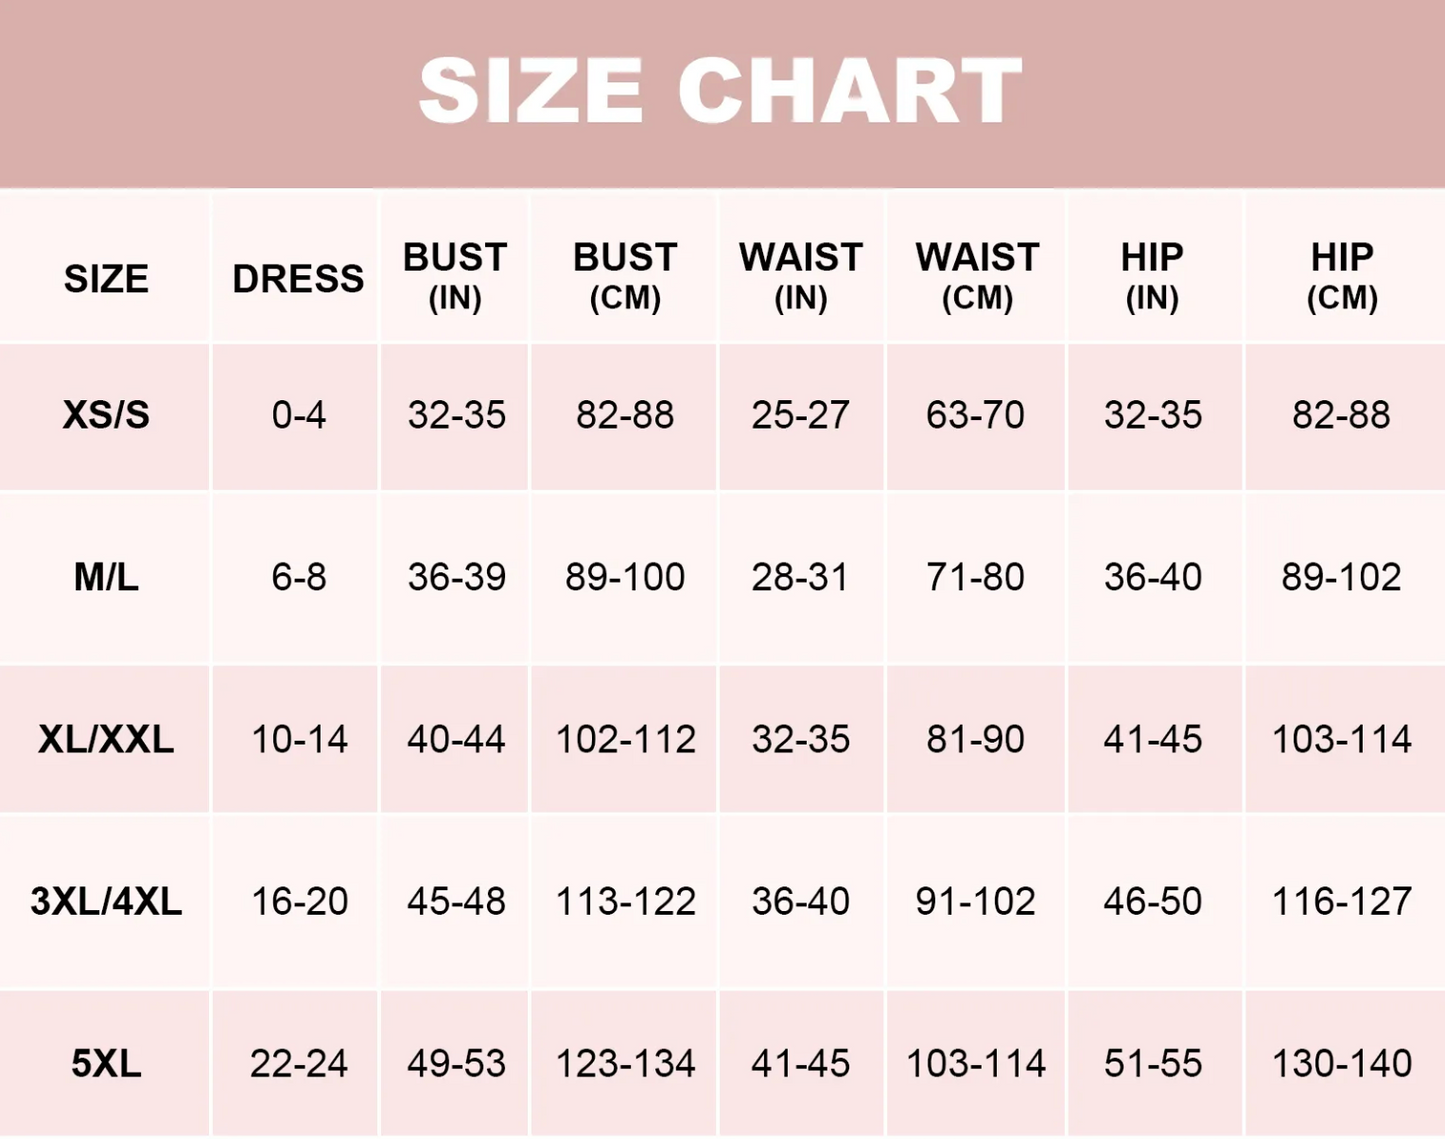Select the XL/XXL size label
Image resolution: width=1445 pixels, height=1139 pixels.
pos(106,739)
